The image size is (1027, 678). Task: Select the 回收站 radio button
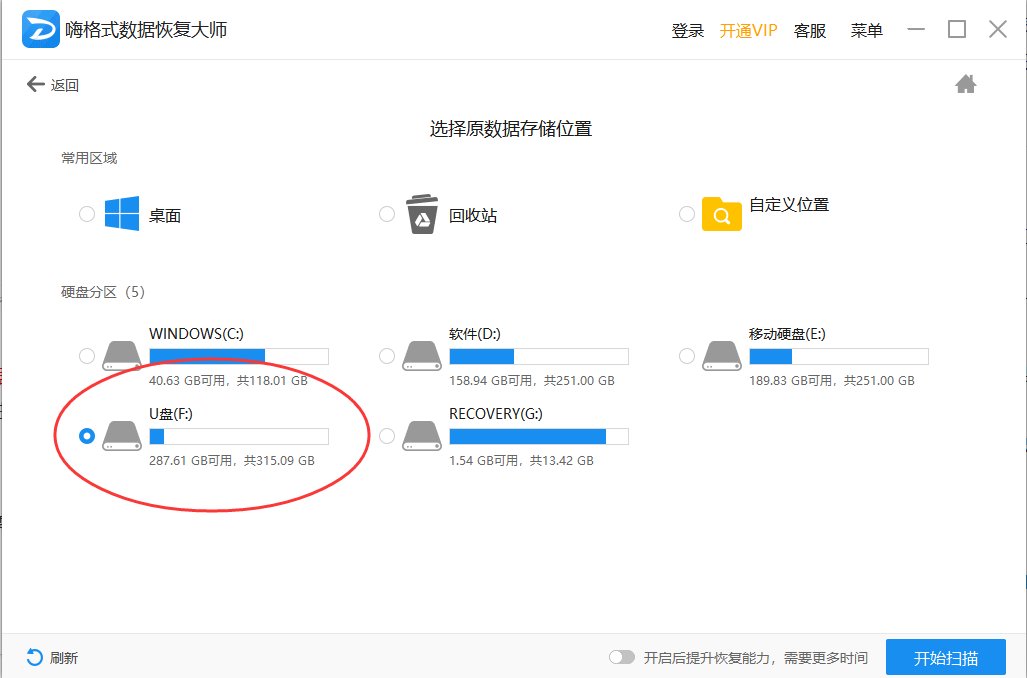387,213
